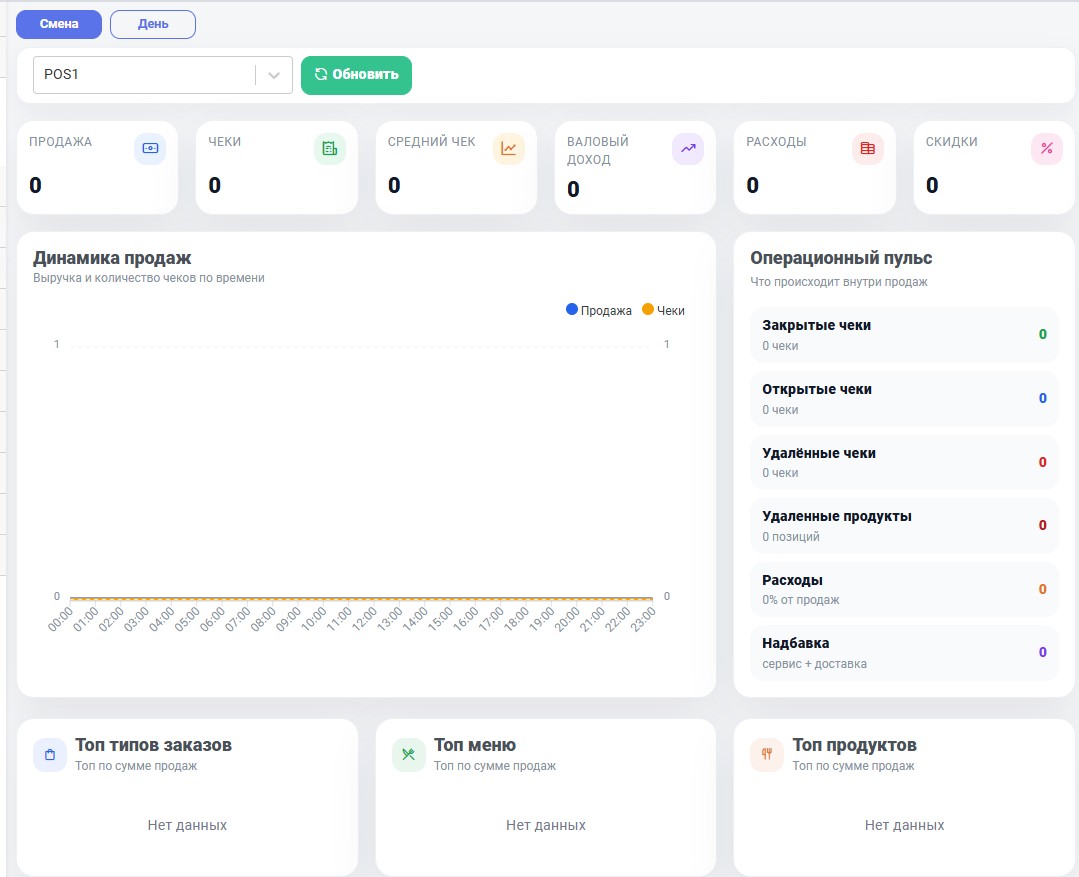Click the Операционный пульс heading

(x=841, y=258)
